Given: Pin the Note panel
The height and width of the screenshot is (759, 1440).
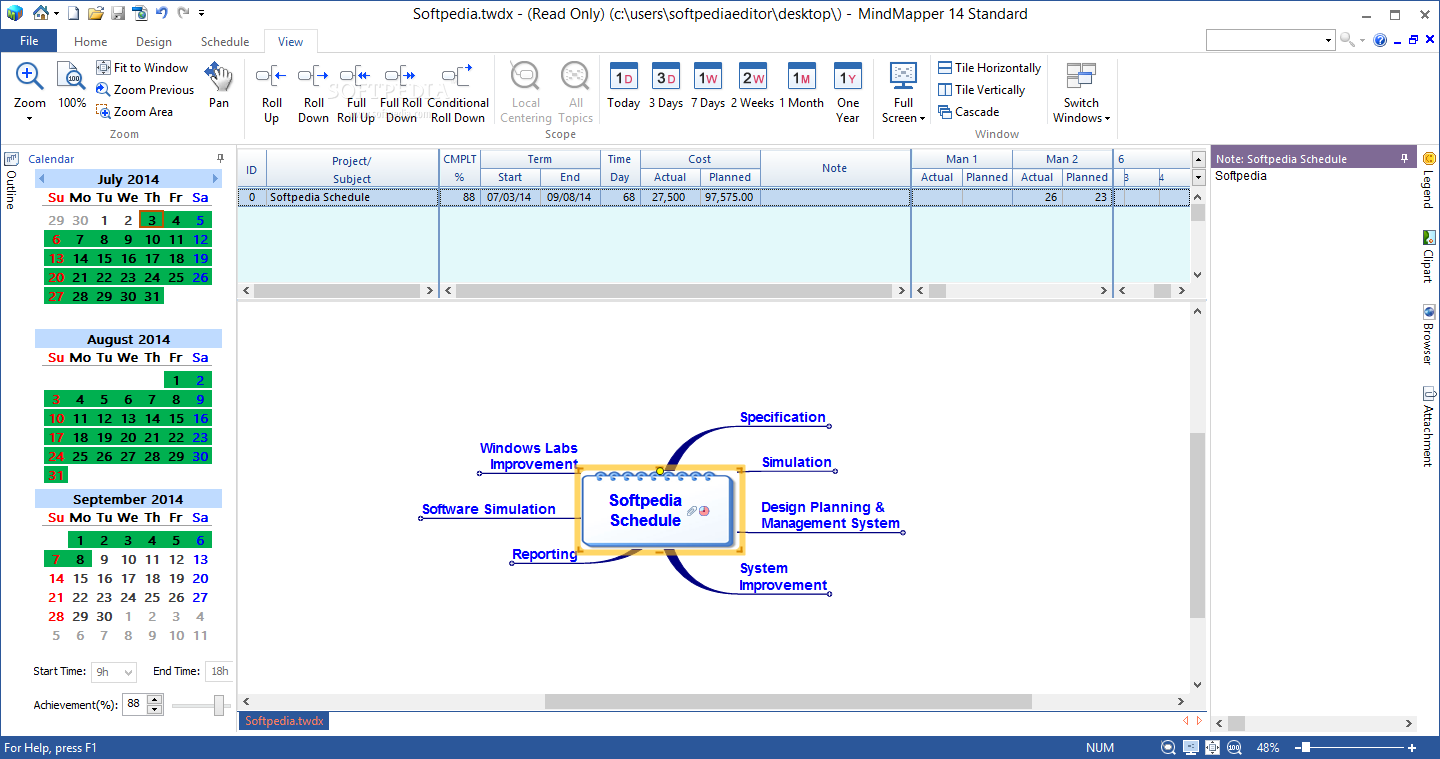Looking at the screenshot, I should tap(1404, 158).
